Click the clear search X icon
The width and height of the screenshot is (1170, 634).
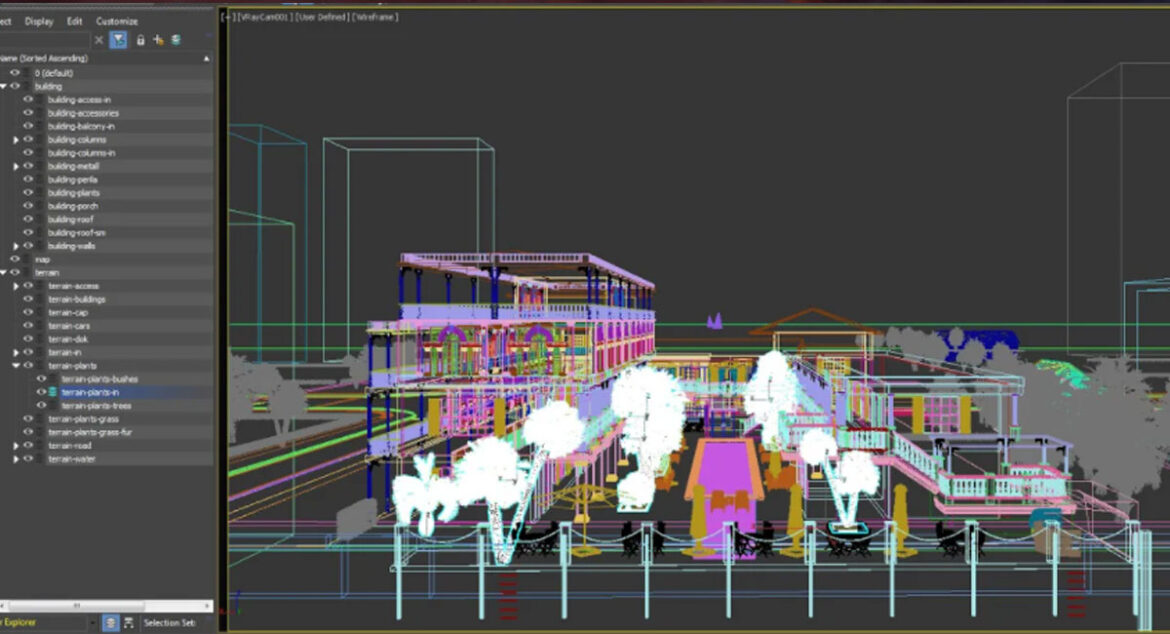pyautogui.click(x=99, y=40)
